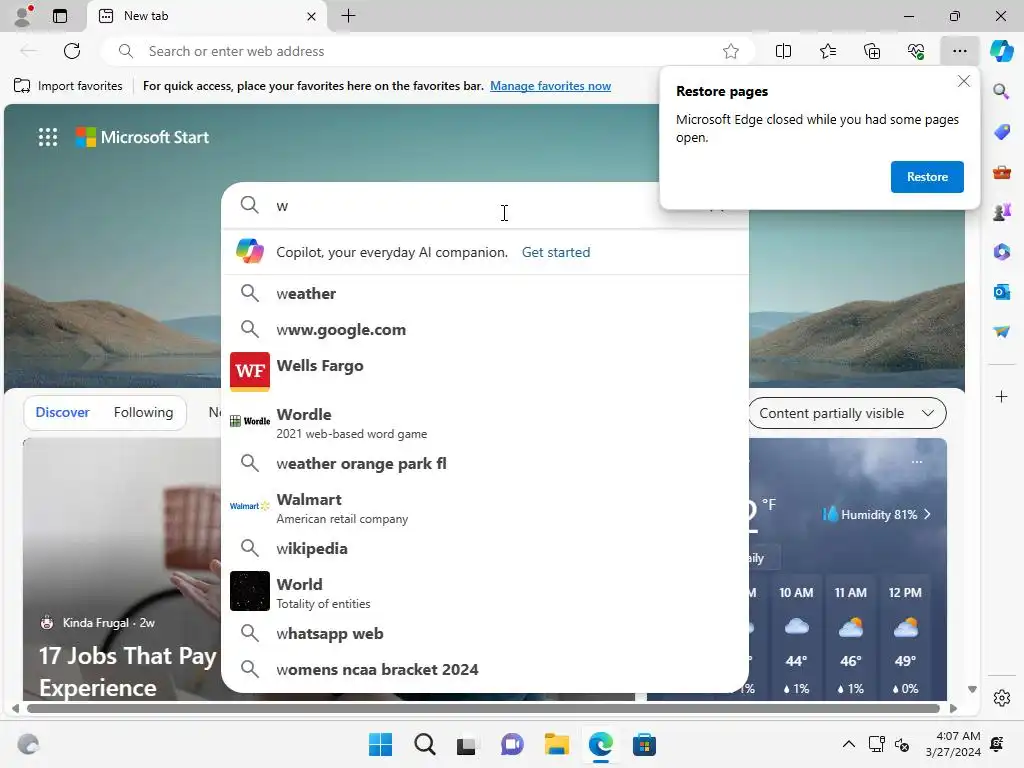Open the Collections icon
Viewport: 1024px width, 768px height.
coord(872,51)
